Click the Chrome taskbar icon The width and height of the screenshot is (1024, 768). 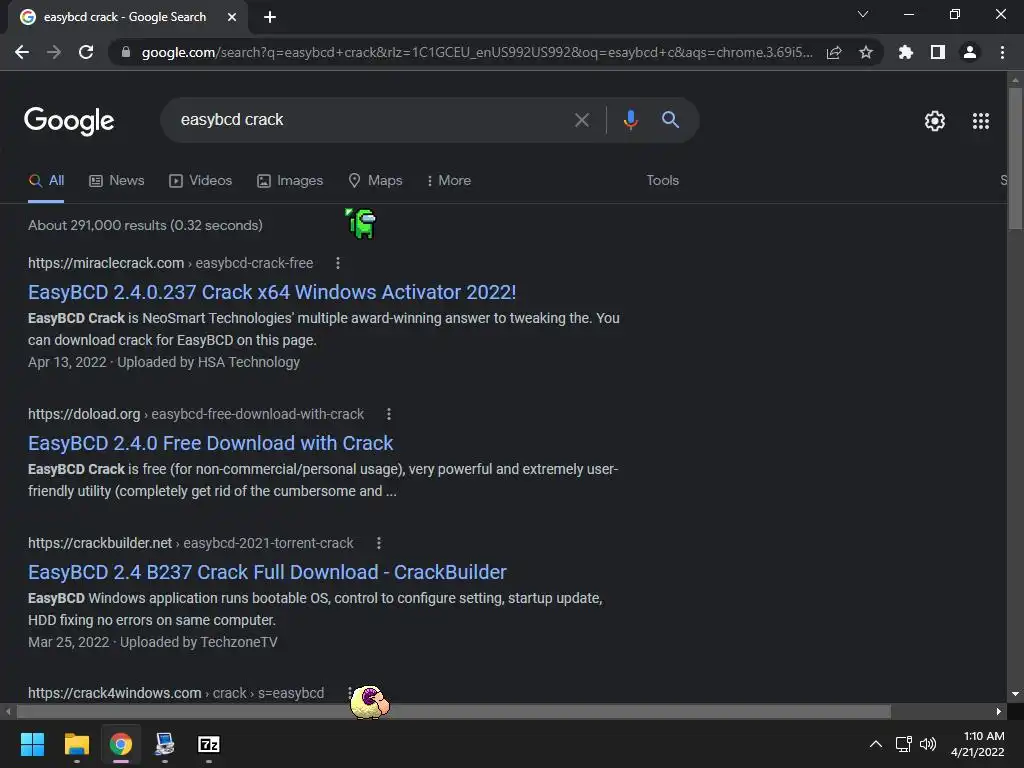pos(121,744)
